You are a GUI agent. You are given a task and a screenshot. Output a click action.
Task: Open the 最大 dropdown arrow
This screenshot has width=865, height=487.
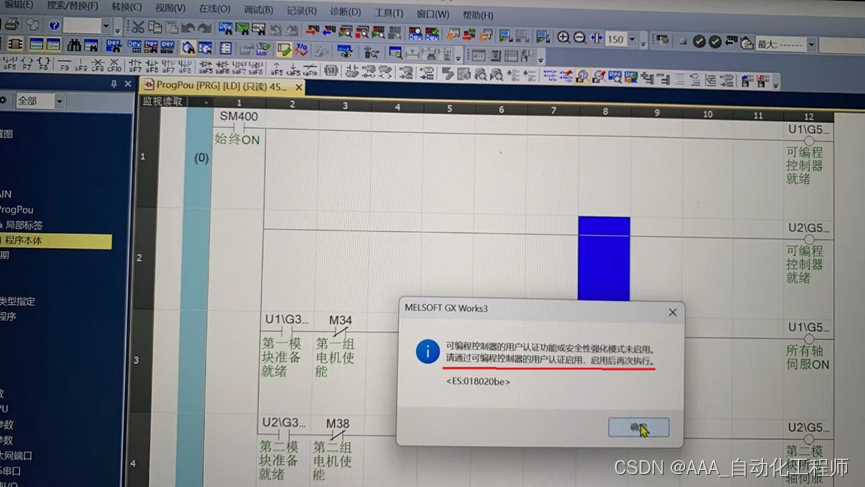(x=811, y=45)
